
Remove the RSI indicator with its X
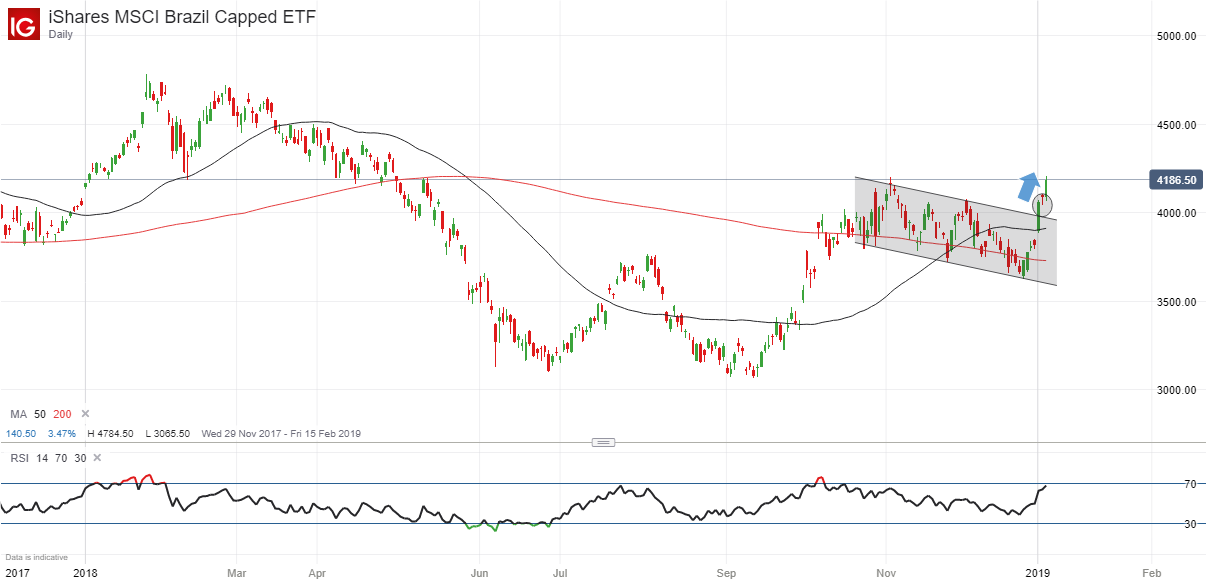click(x=97, y=457)
